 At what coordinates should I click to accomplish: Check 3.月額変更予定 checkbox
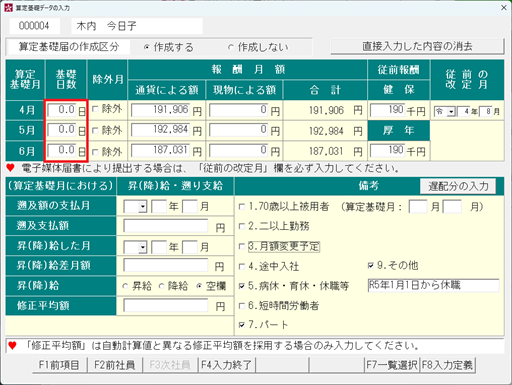[x=242, y=247]
